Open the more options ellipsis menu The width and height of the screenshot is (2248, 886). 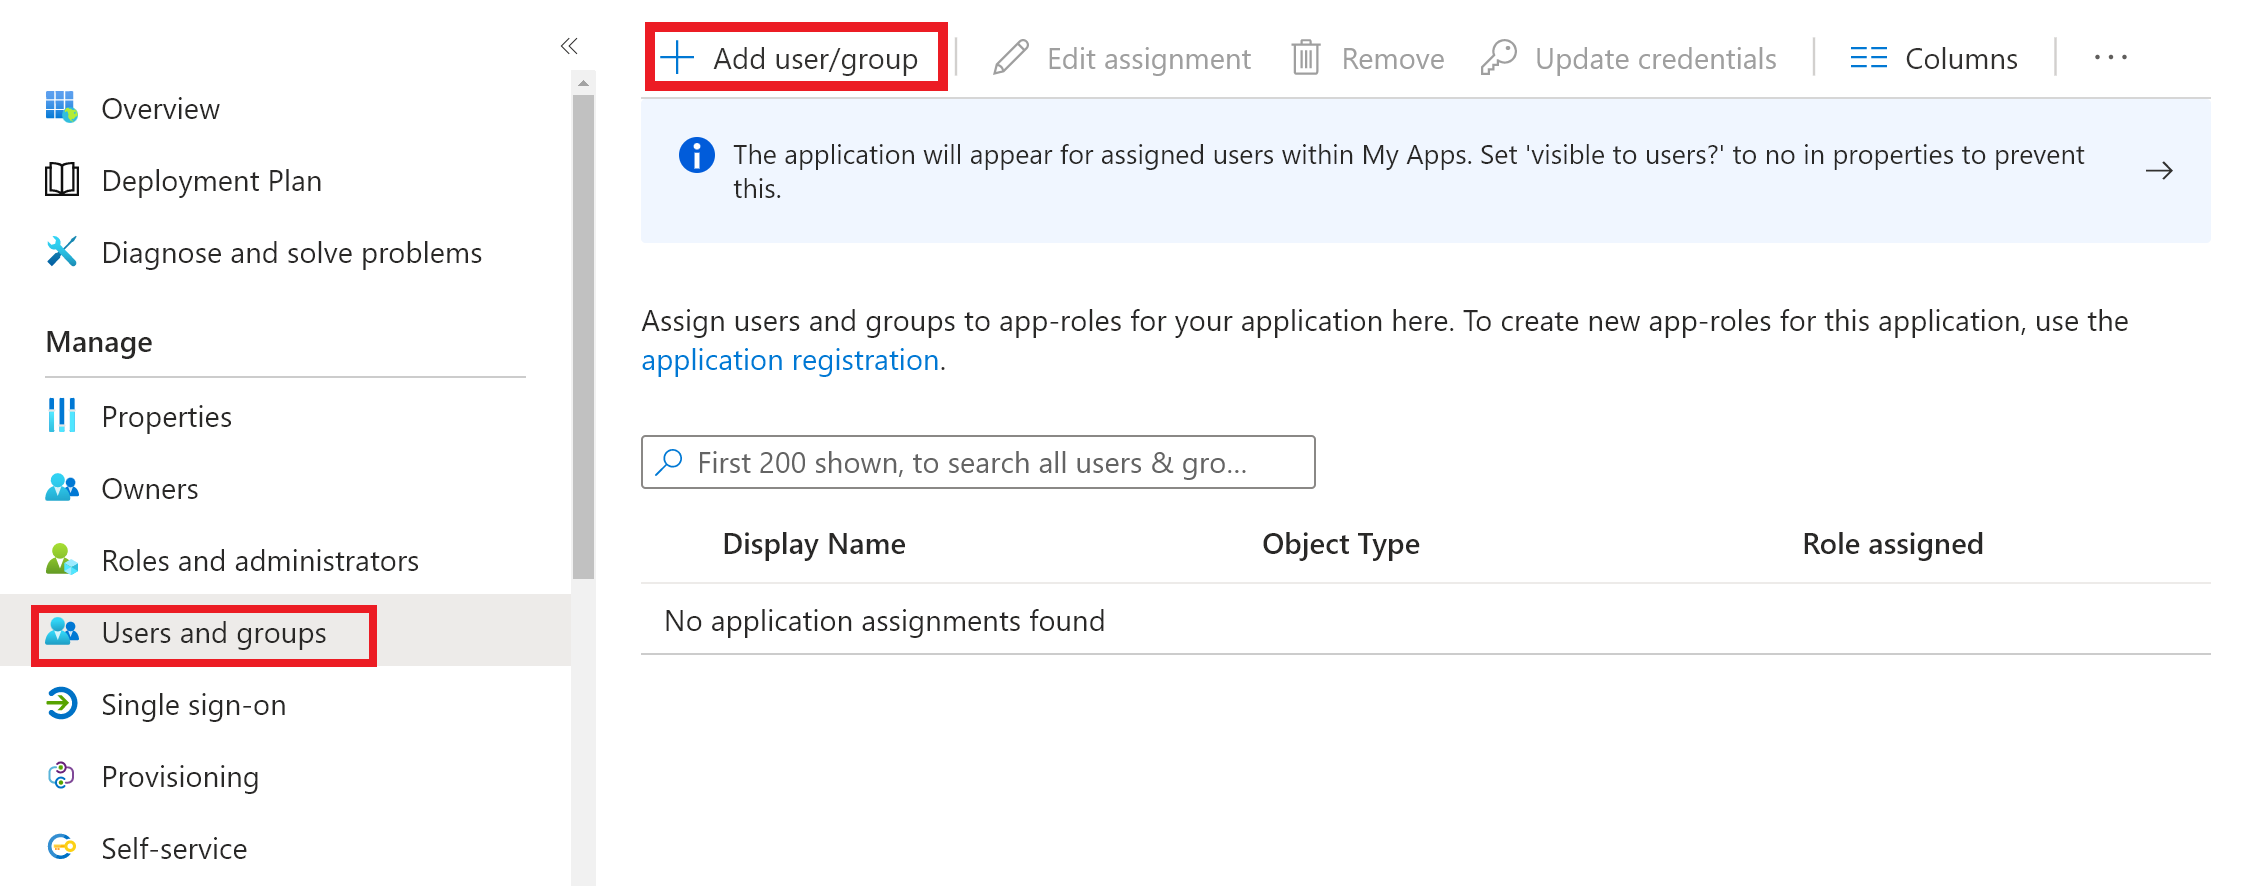tap(2110, 58)
